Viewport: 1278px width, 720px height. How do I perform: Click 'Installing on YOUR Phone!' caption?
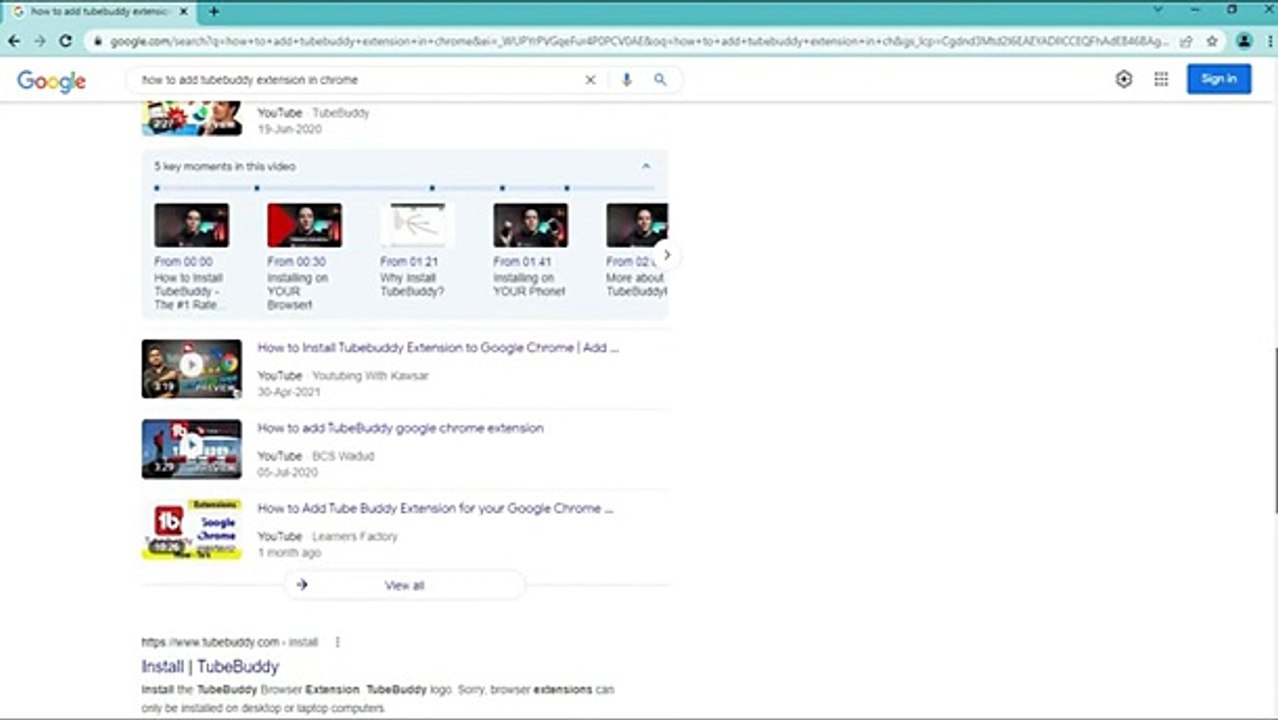click(x=529, y=285)
